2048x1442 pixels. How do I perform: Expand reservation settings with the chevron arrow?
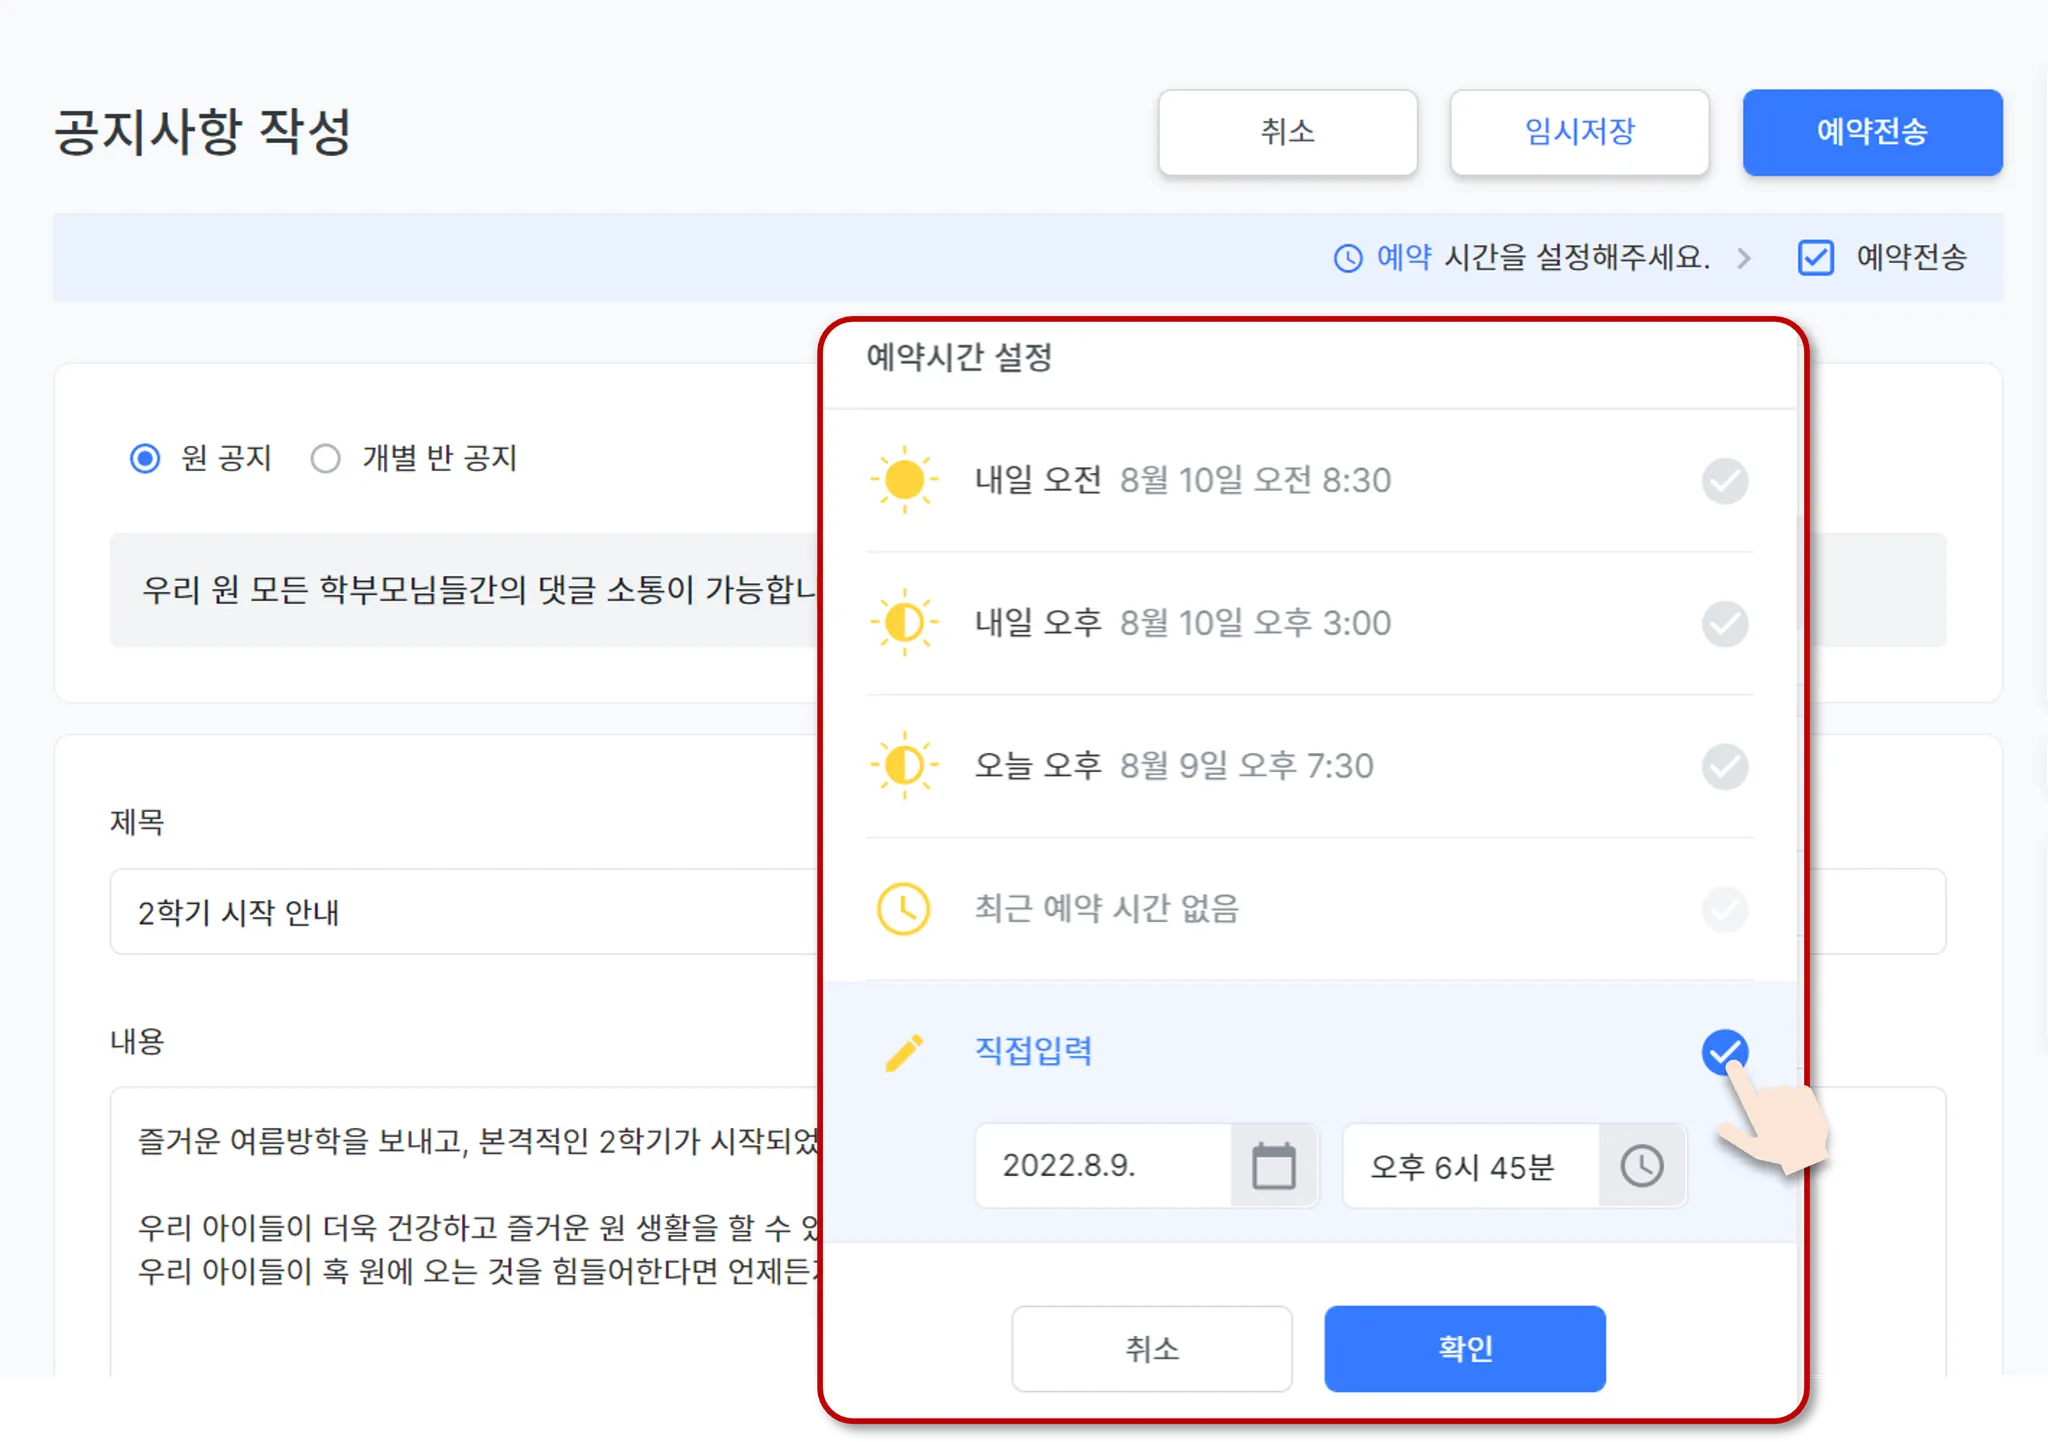click(1744, 258)
